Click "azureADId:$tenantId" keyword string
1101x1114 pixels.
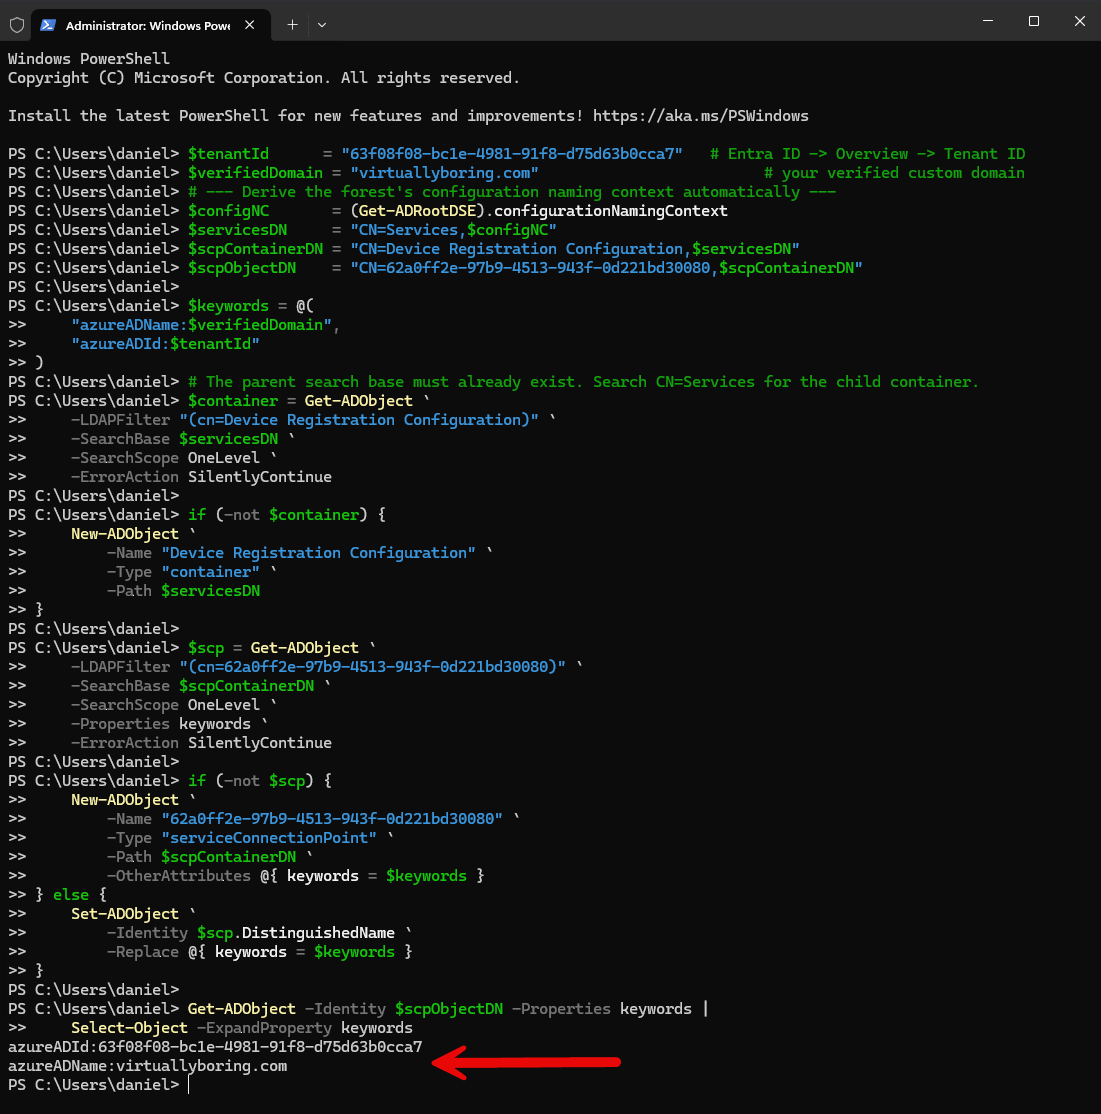(x=165, y=344)
